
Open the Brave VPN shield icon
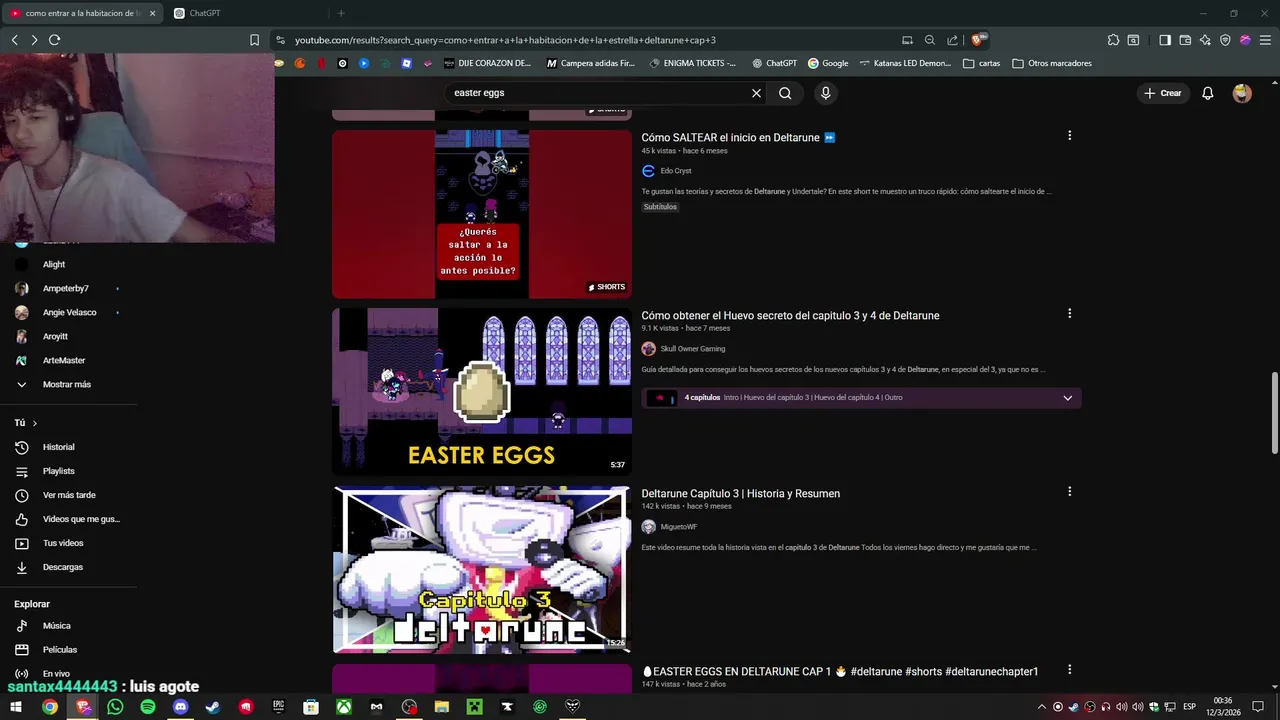[x=1225, y=40]
